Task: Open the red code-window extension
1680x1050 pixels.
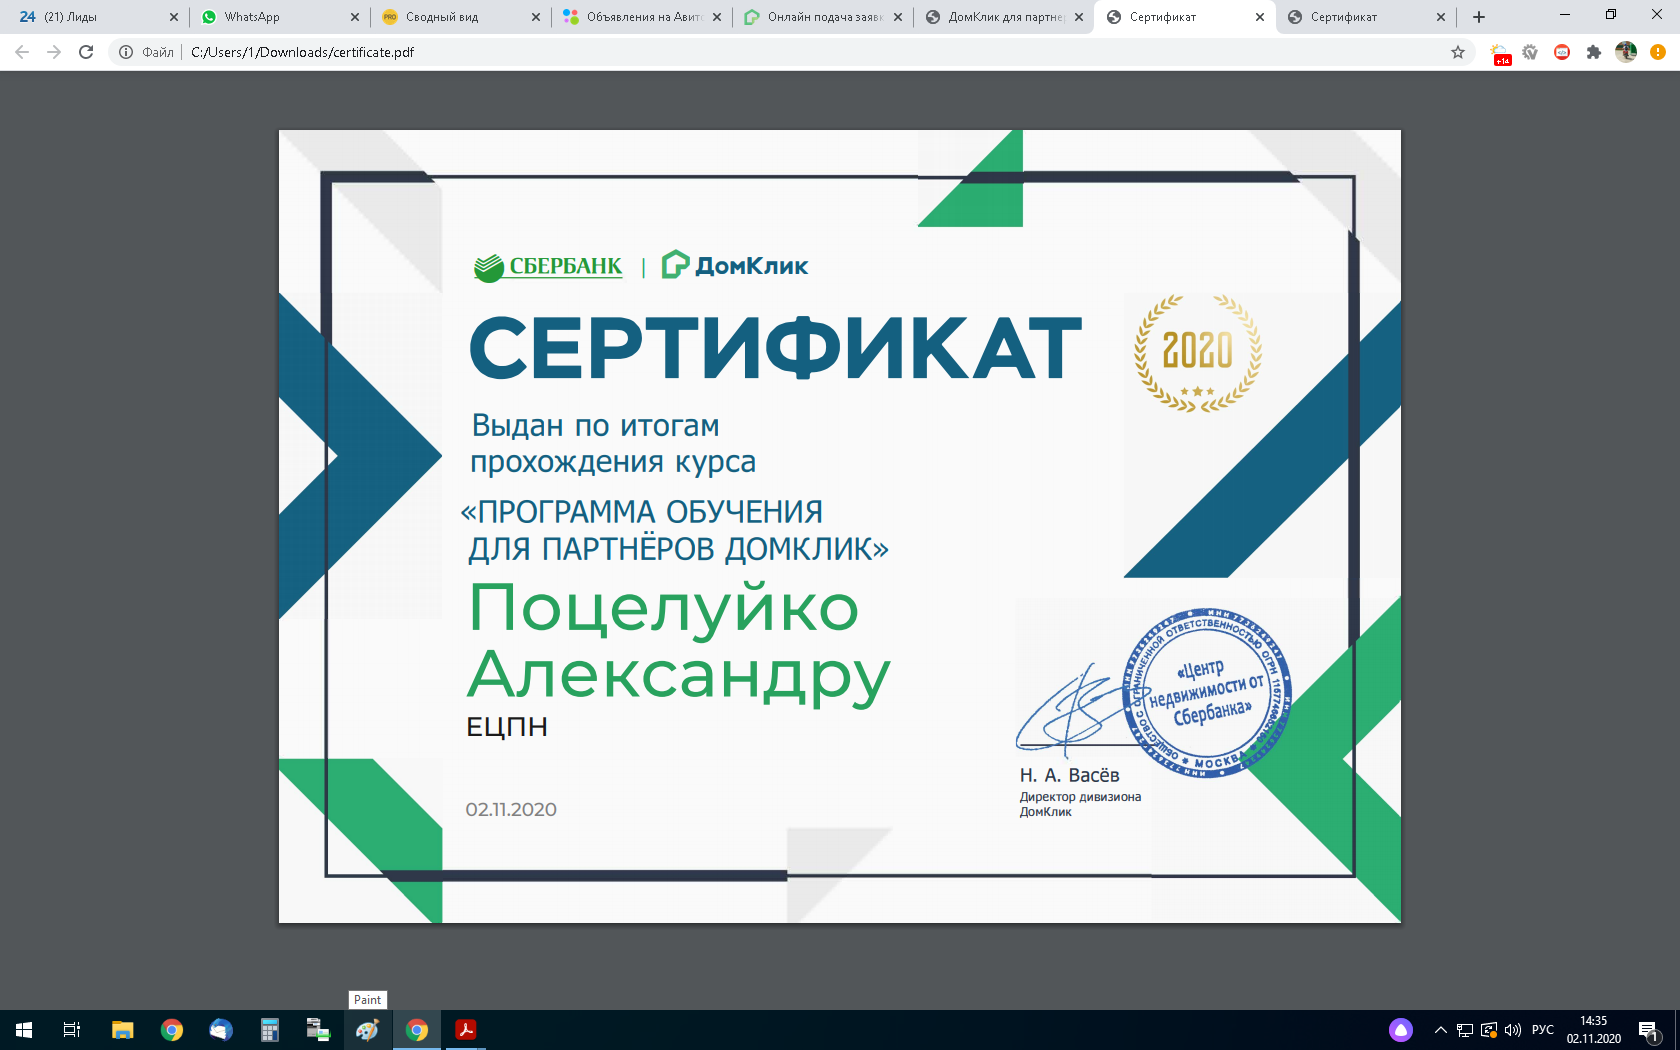Action: point(1562,52)
